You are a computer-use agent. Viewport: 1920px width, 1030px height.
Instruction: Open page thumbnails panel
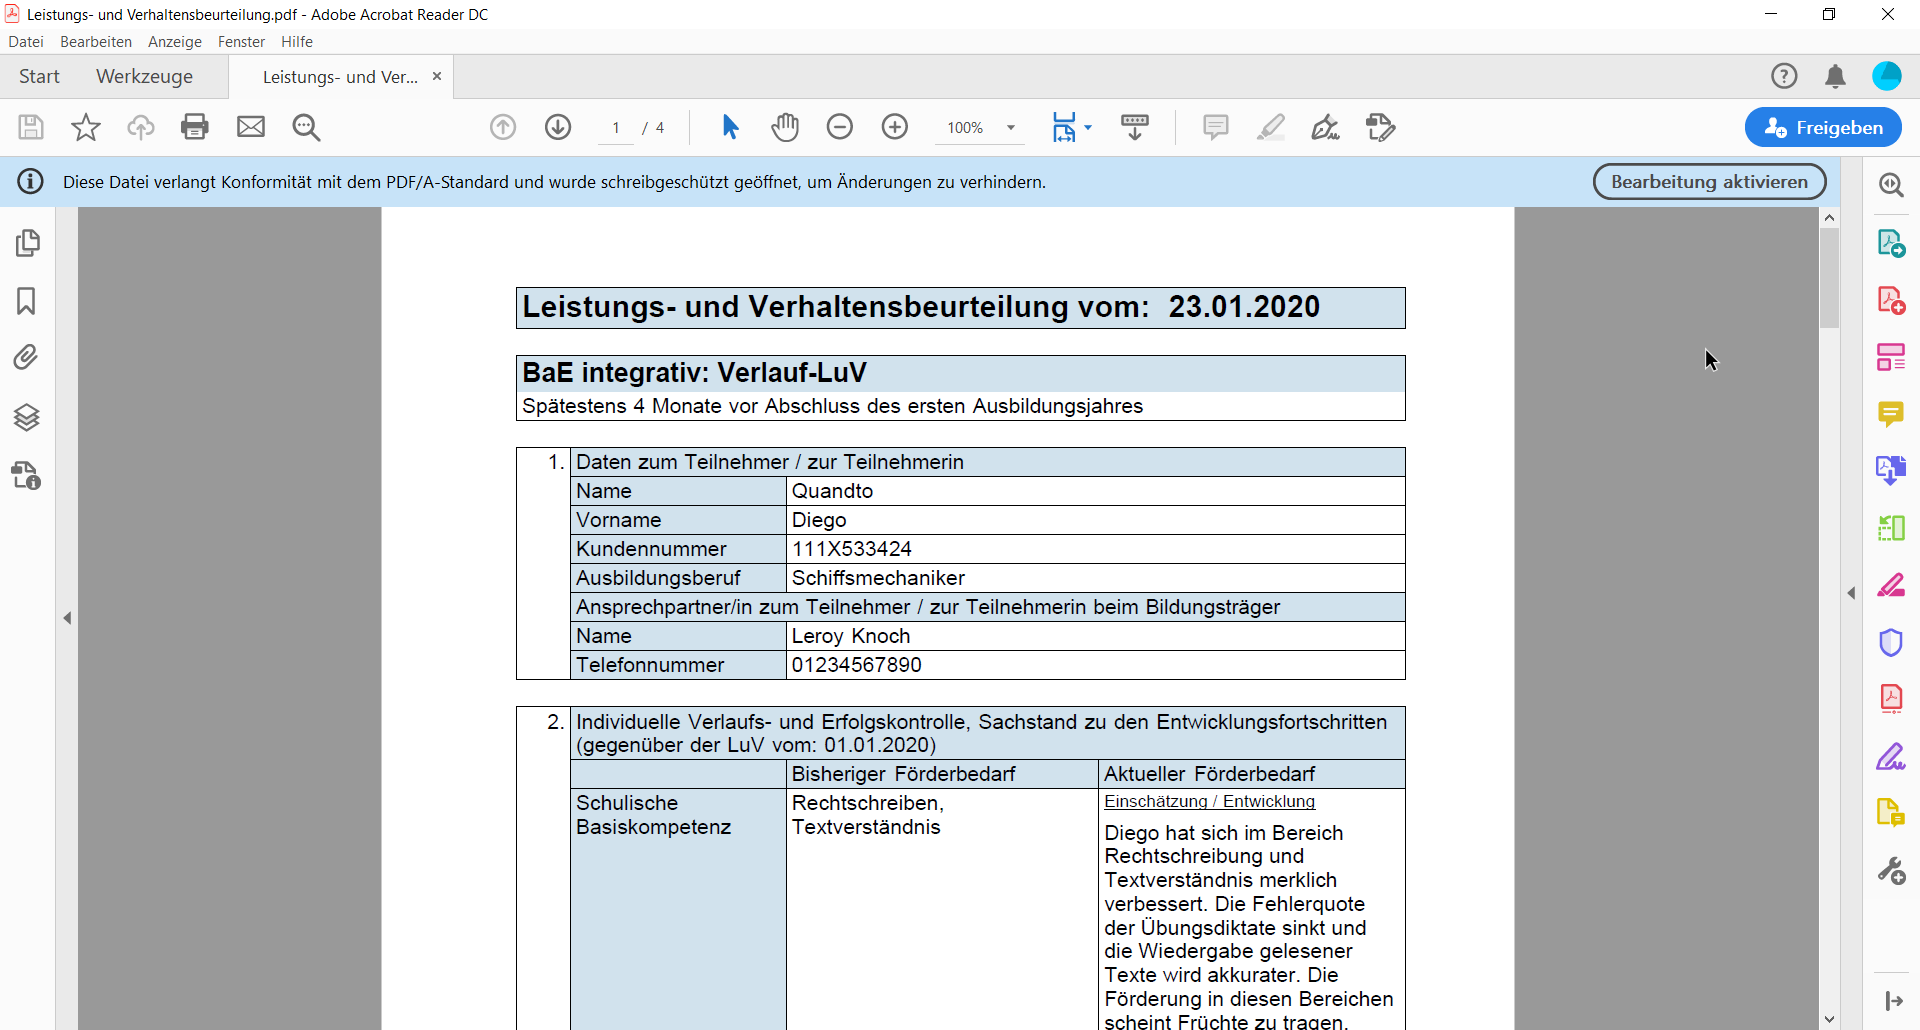tap(27, 243)
